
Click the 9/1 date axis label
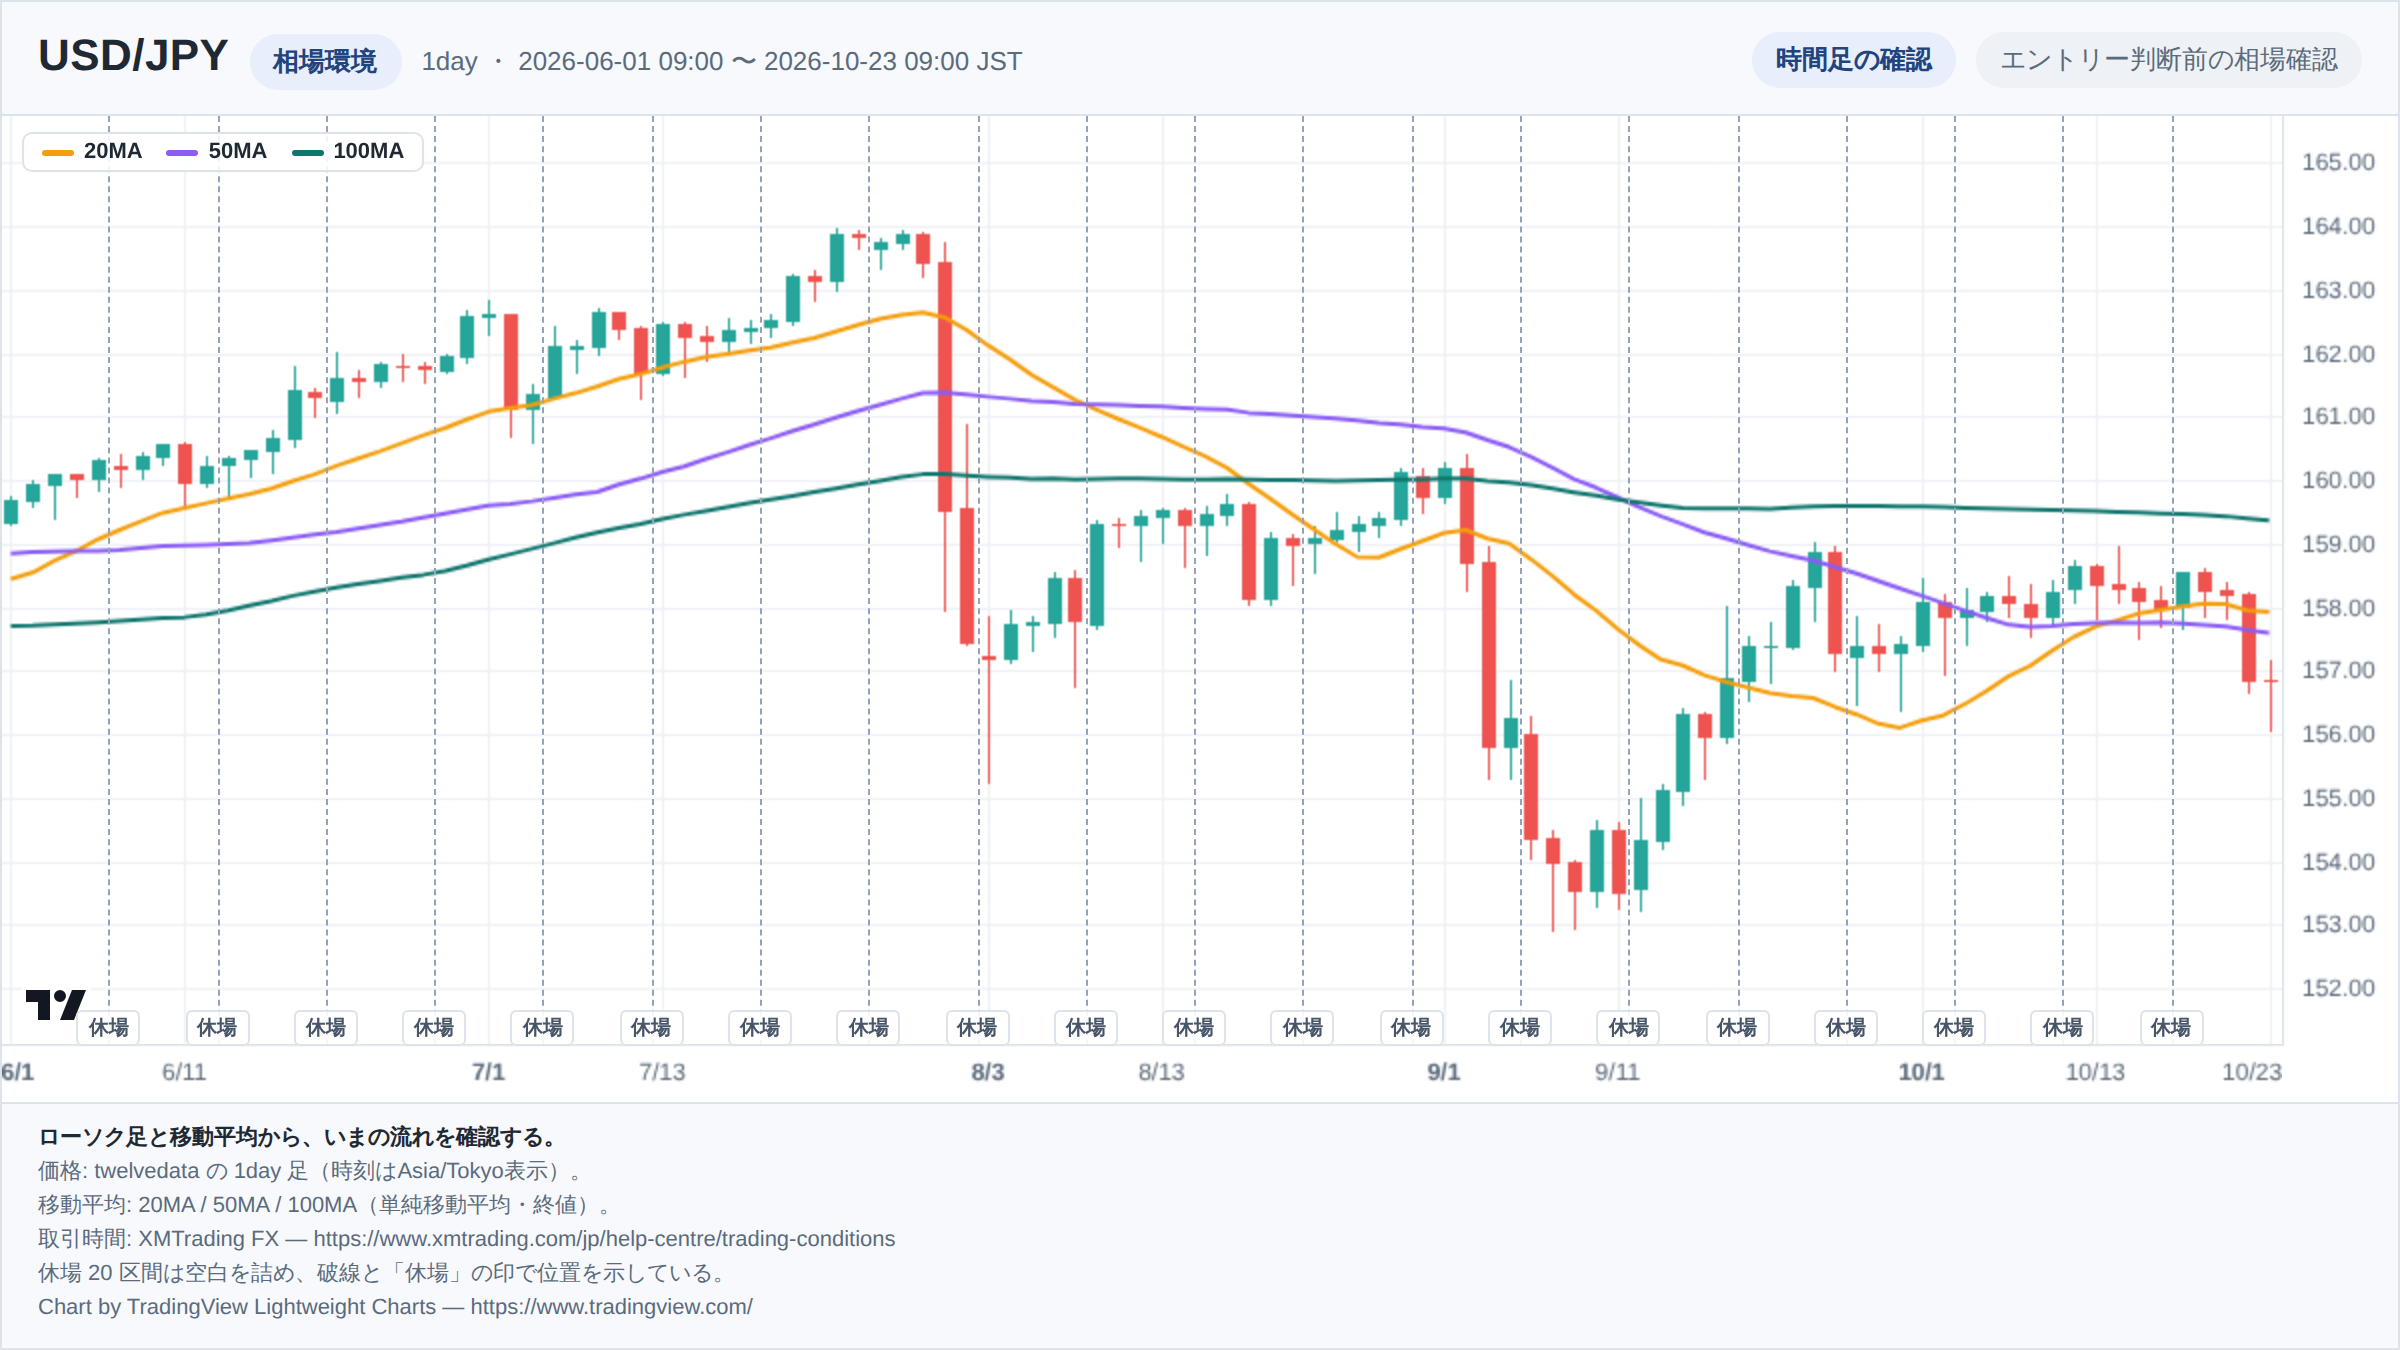(x=1444, y=1072)
